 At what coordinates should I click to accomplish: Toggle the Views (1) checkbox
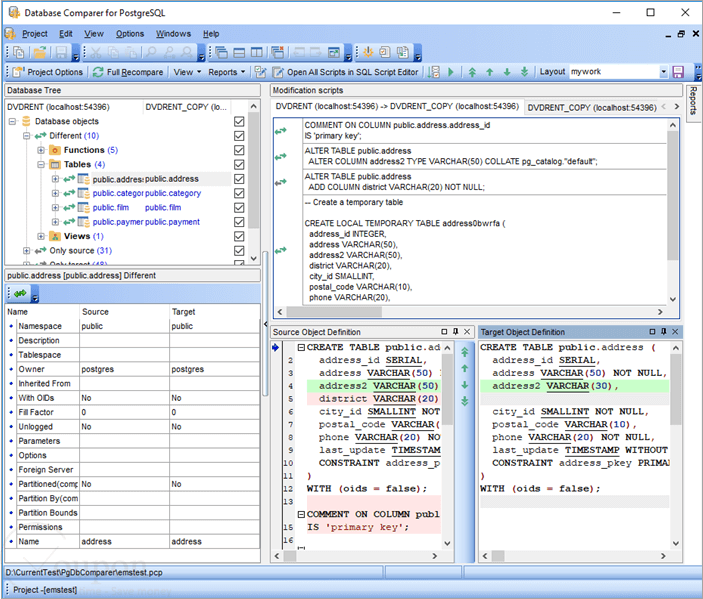pyautogui.click(x=239, y=236)
